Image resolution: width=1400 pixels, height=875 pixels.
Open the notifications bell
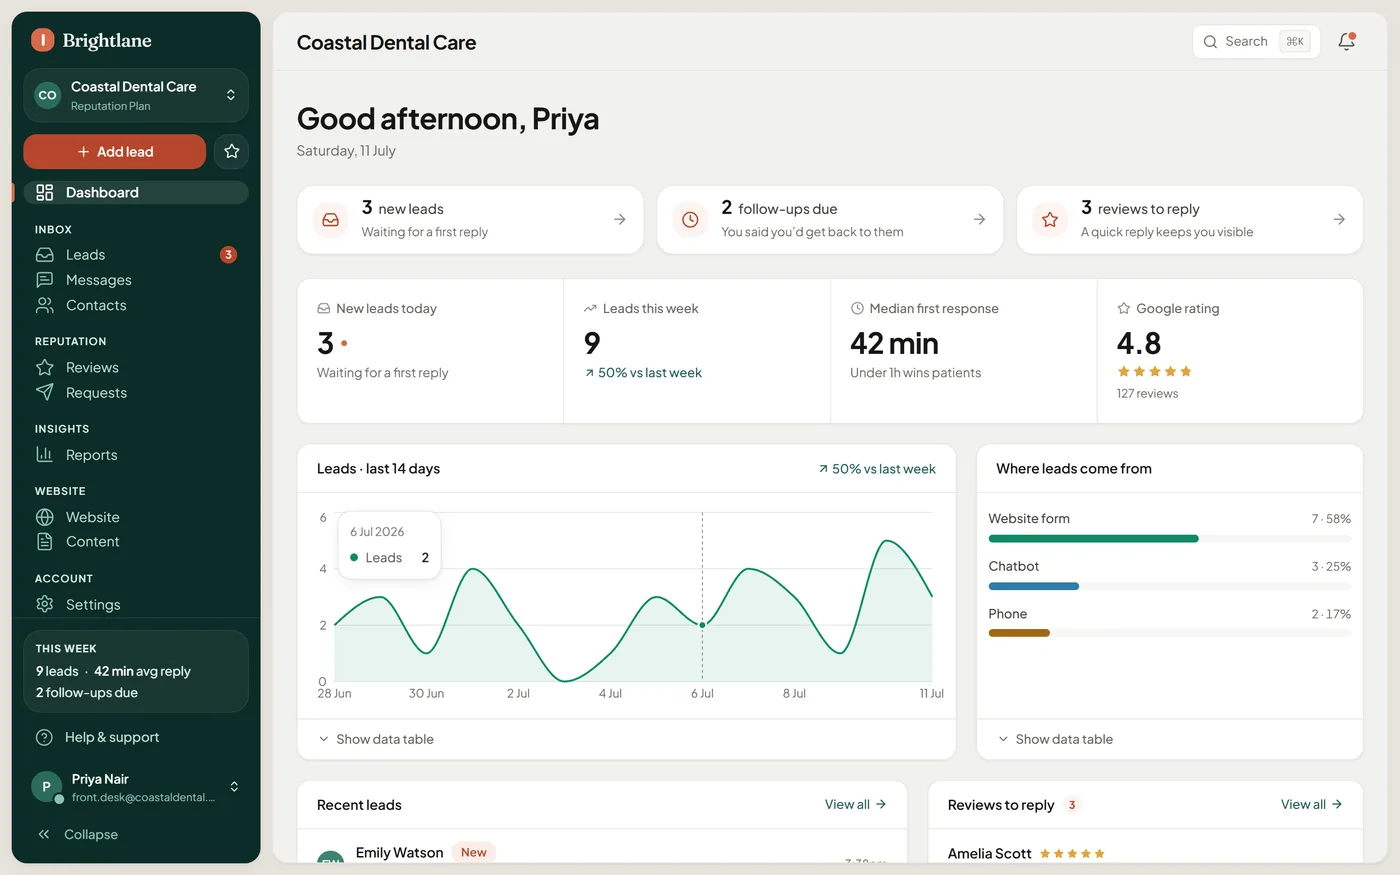pos(1346,41)
